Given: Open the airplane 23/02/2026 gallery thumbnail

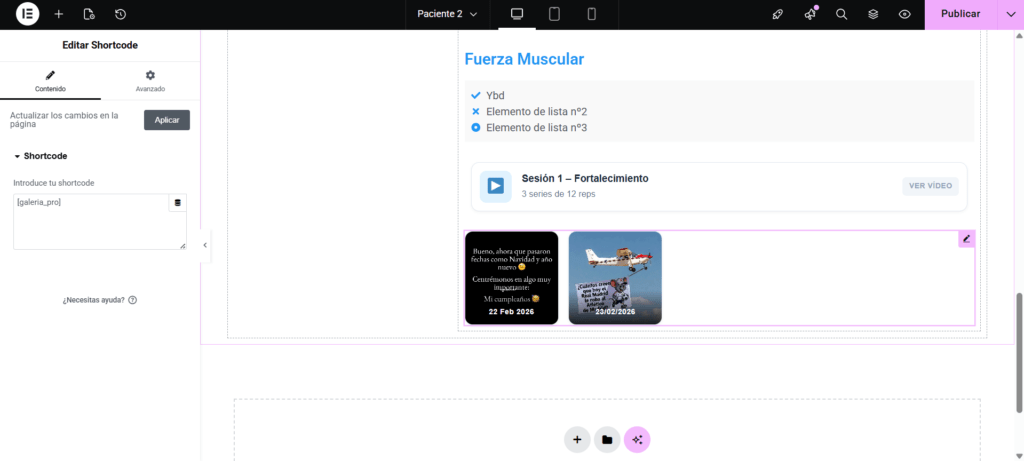Looking at the screenshot, I should [x=615, y=278].
